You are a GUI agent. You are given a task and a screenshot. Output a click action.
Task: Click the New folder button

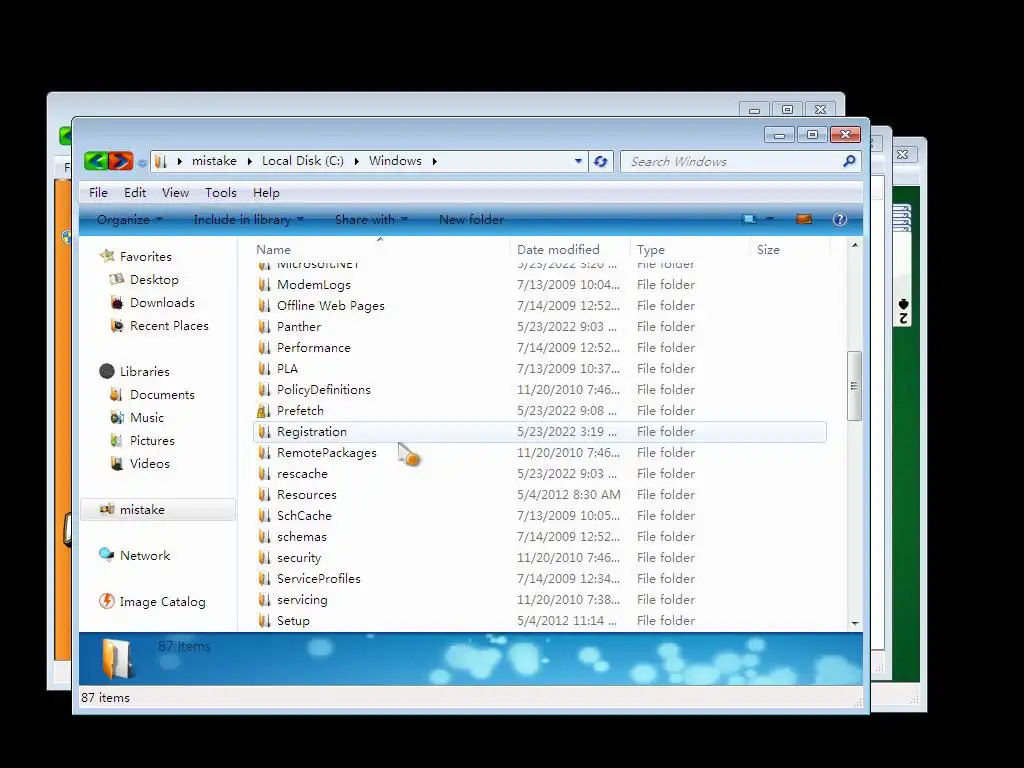[472, 219]
